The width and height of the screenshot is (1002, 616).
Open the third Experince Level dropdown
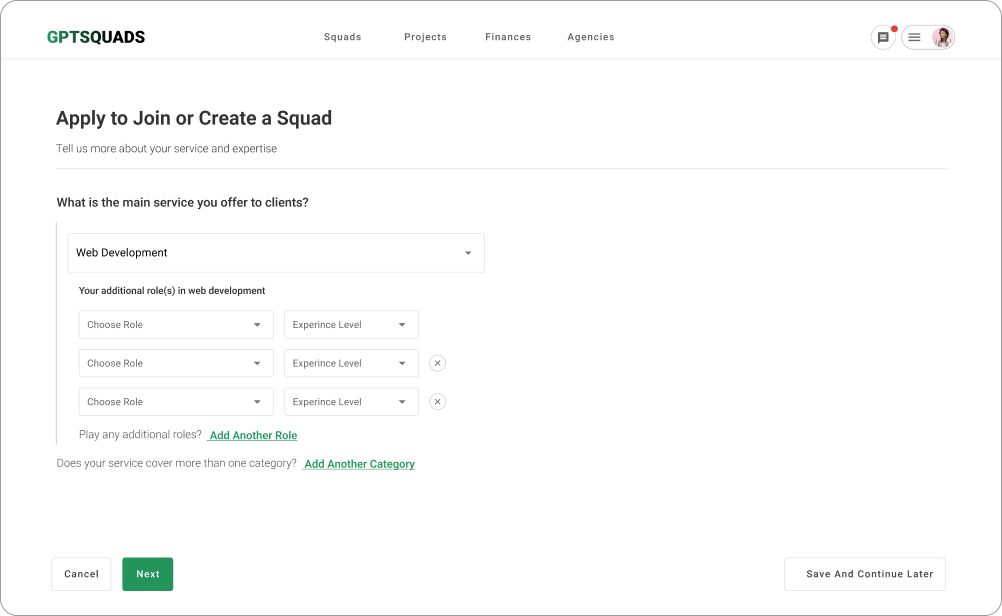(351, 402)
